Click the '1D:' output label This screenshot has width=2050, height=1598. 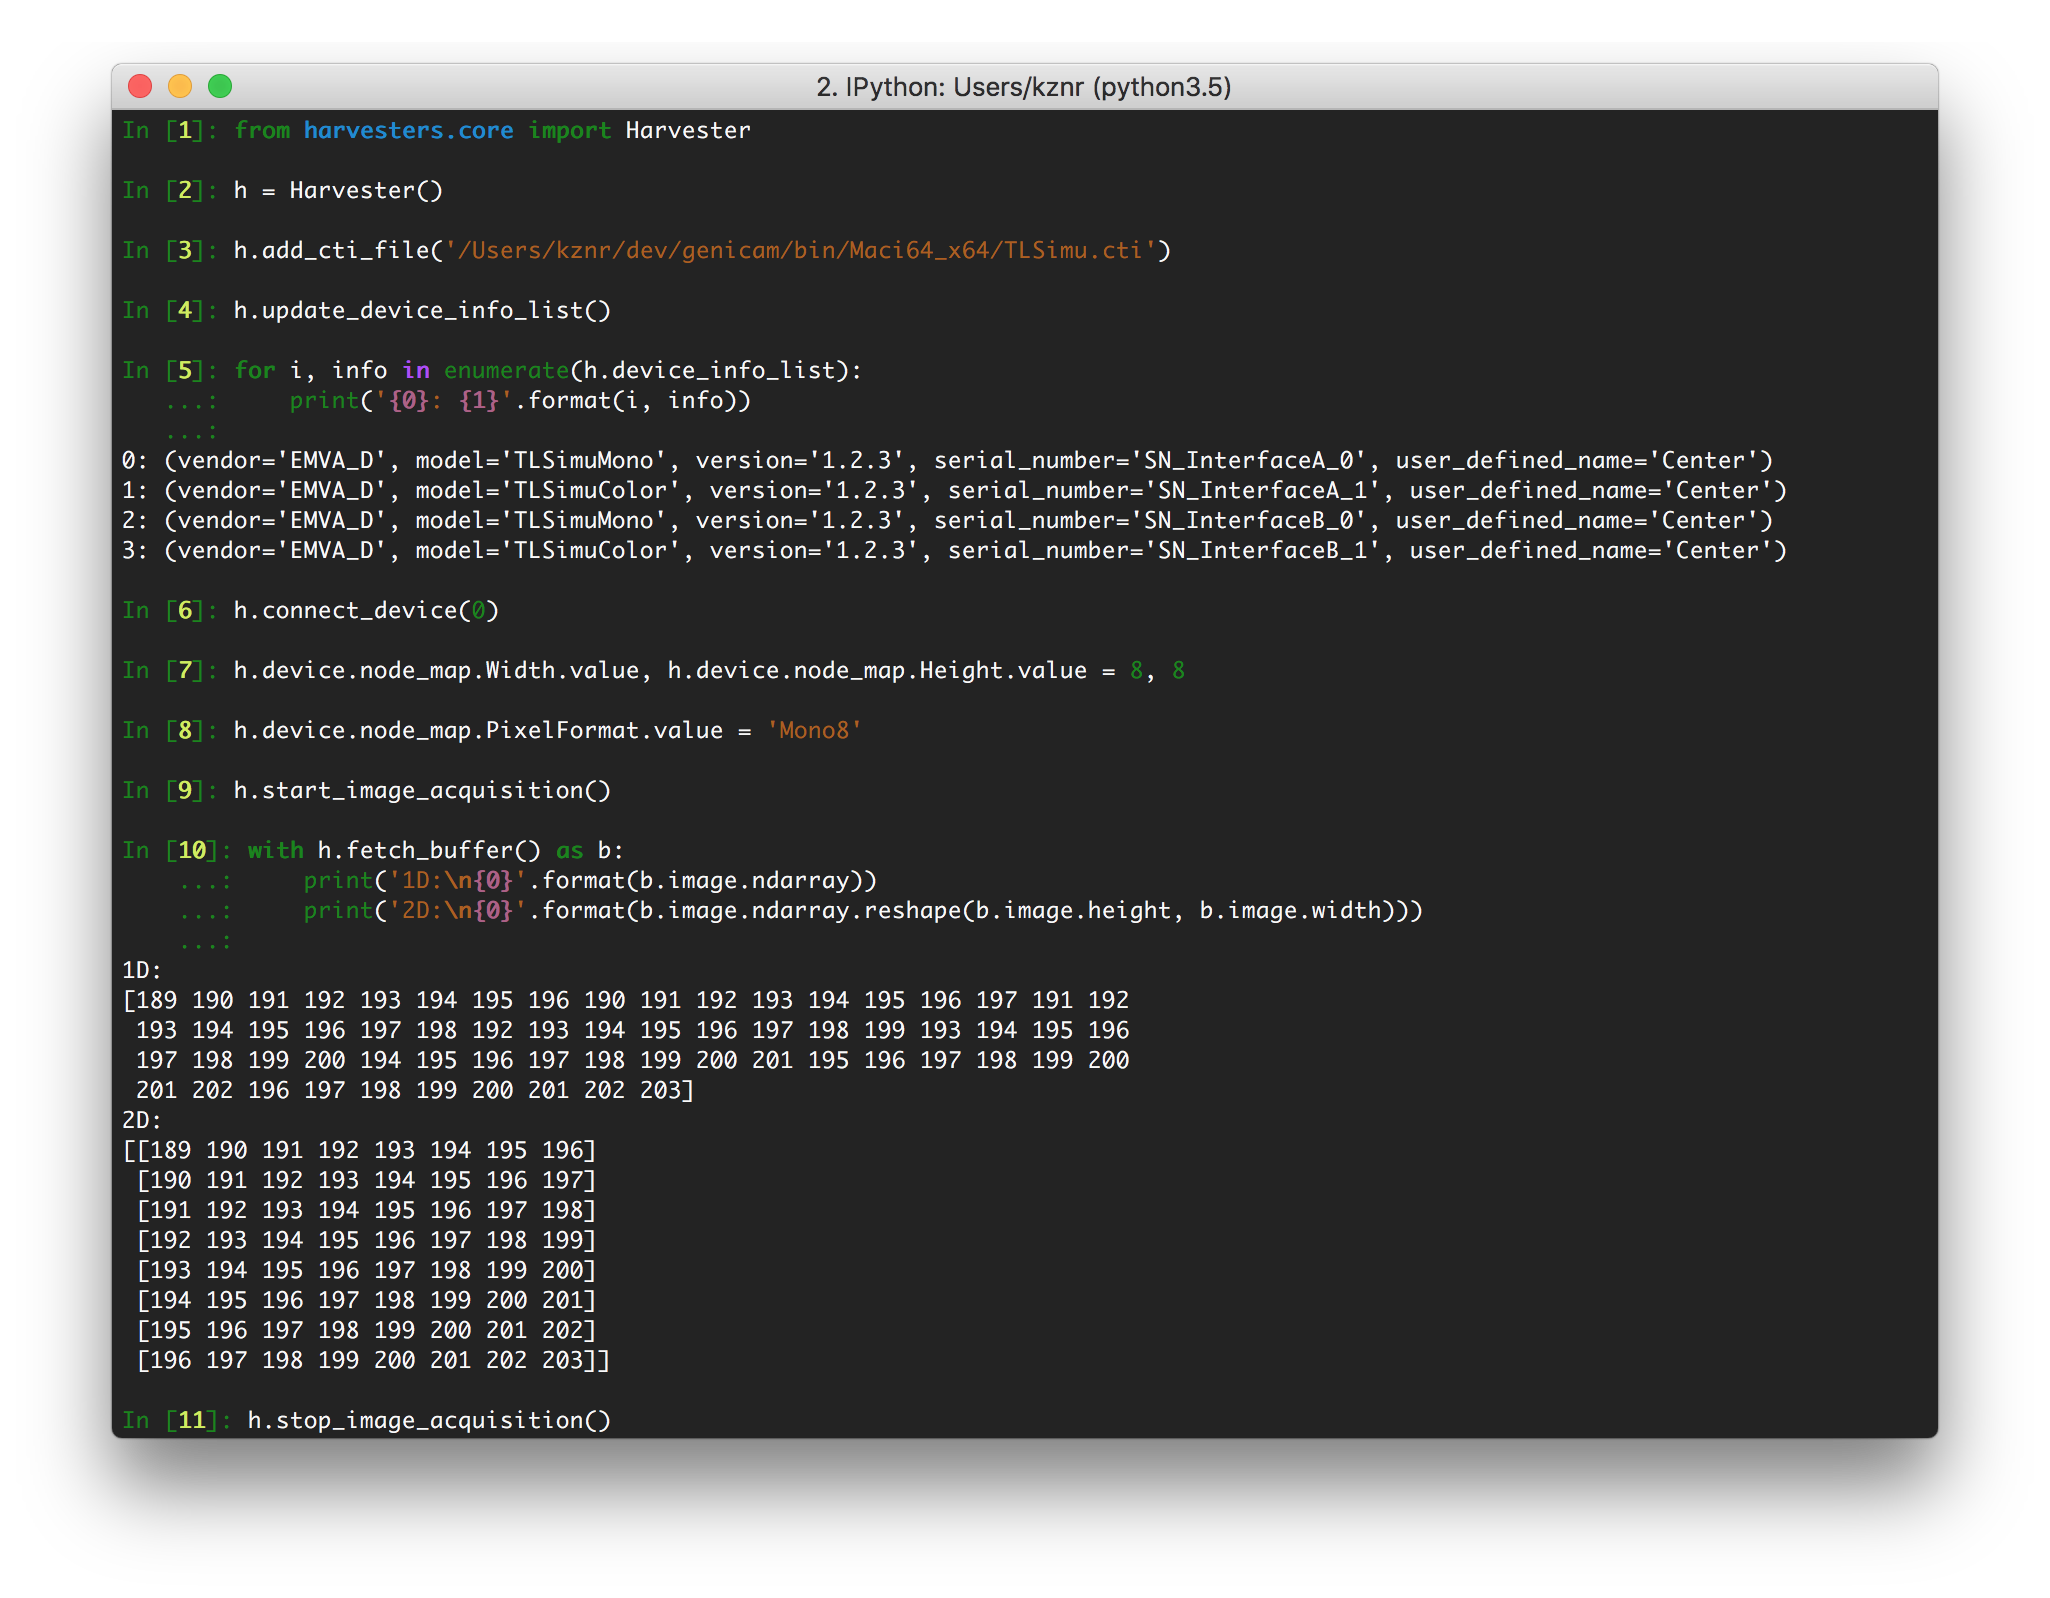[x=142, y=970]
